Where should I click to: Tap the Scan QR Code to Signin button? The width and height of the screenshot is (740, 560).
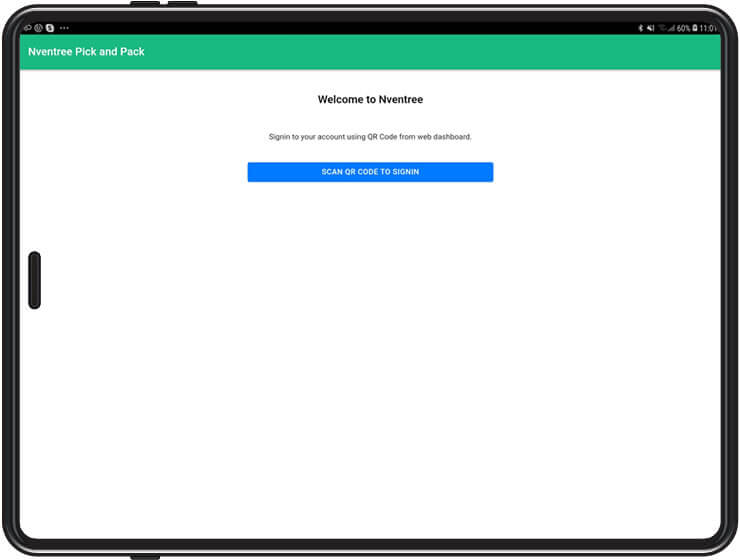[x=370, y=172]
